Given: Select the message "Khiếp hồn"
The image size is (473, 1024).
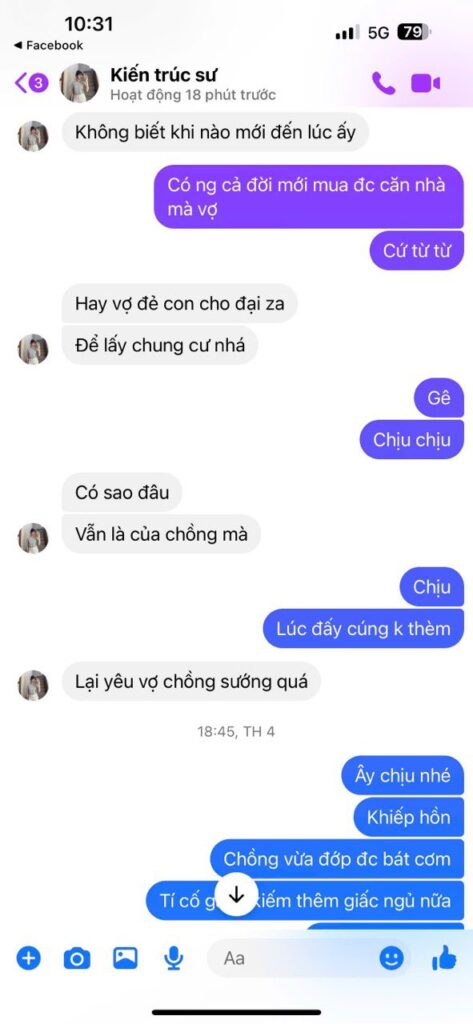Looking at the screenshot, I should [408, 817].
